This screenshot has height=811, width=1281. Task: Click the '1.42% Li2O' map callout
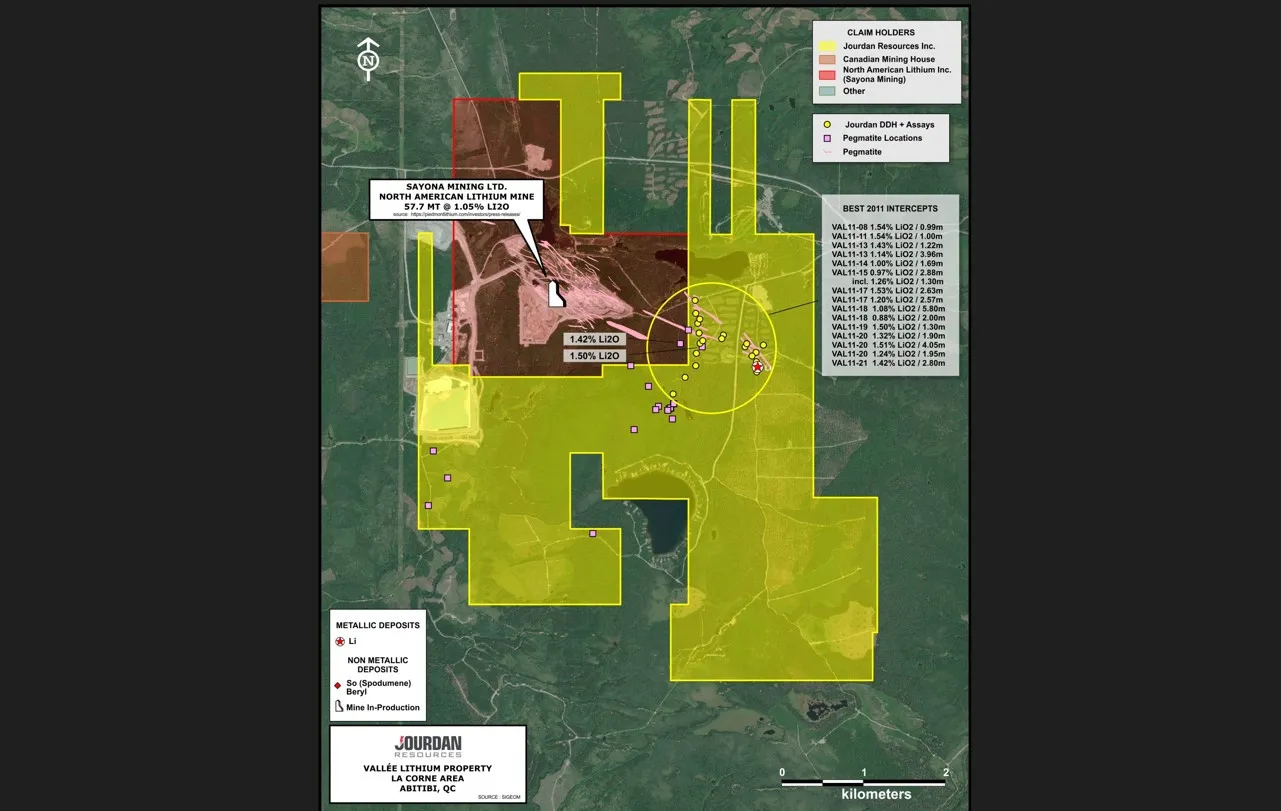[595, 340]
